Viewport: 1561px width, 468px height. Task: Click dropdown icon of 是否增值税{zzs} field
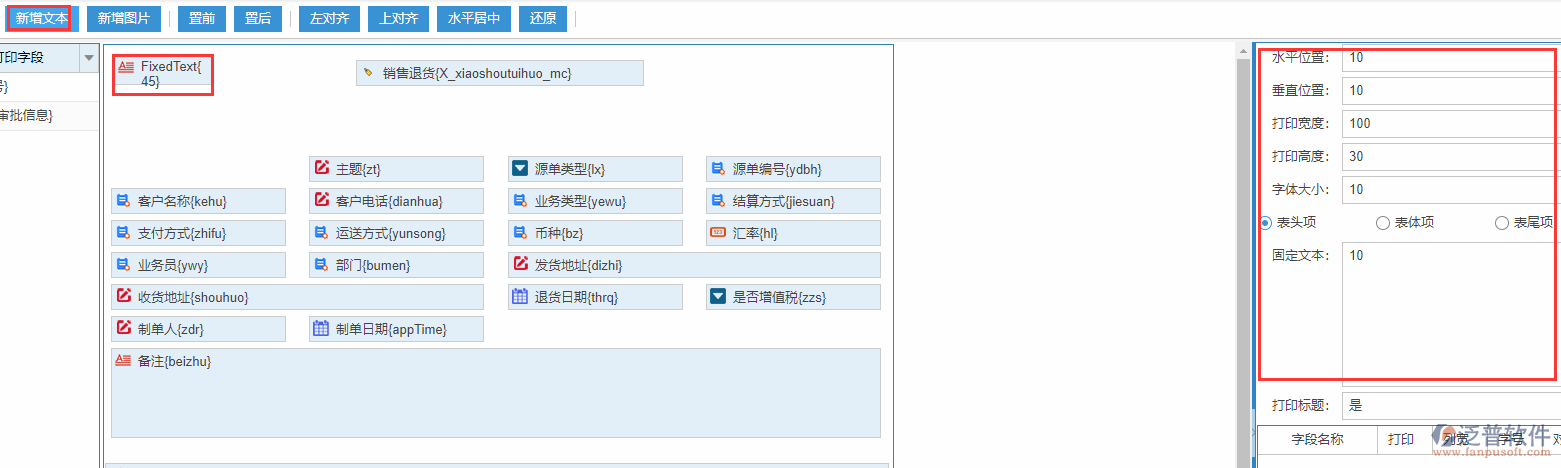(718, 296)
